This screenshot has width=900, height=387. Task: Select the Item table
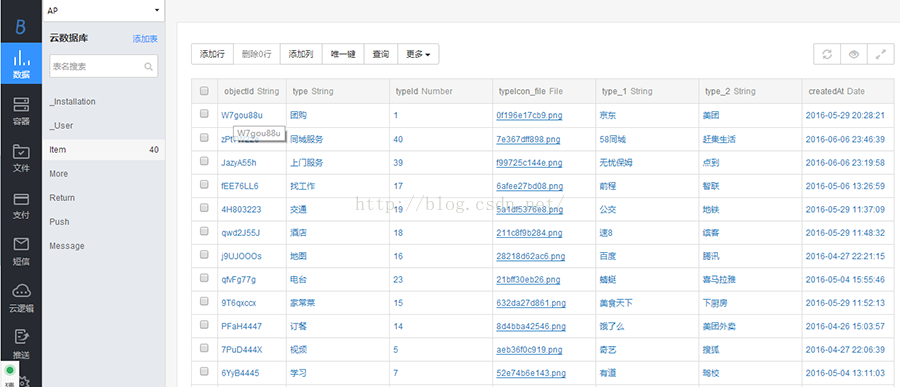click(x=104, y=150)
